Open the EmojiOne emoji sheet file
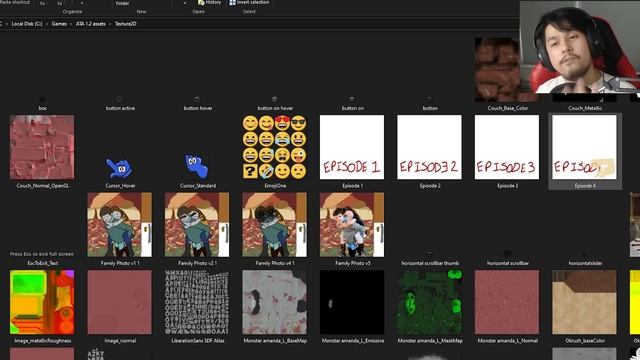This screenshot has height=360, width=640. point(274,147)
